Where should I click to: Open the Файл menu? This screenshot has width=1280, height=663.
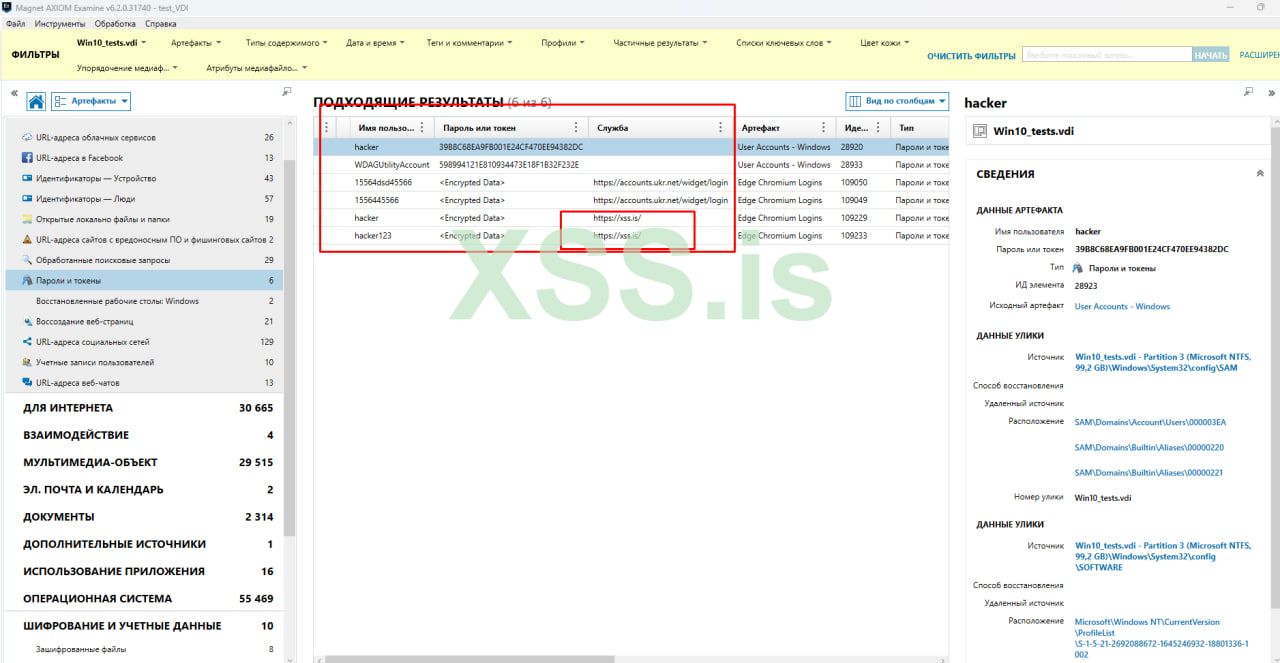pyautogui.click(x=15, y=23)
